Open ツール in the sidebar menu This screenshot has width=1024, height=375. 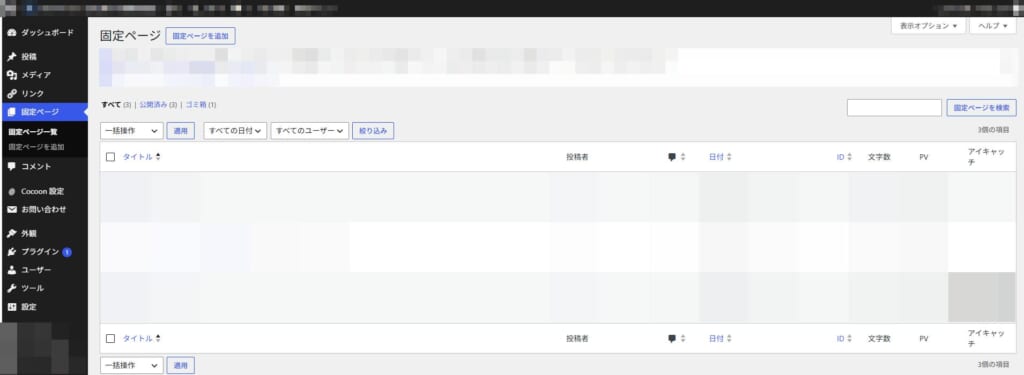[33, 288]
